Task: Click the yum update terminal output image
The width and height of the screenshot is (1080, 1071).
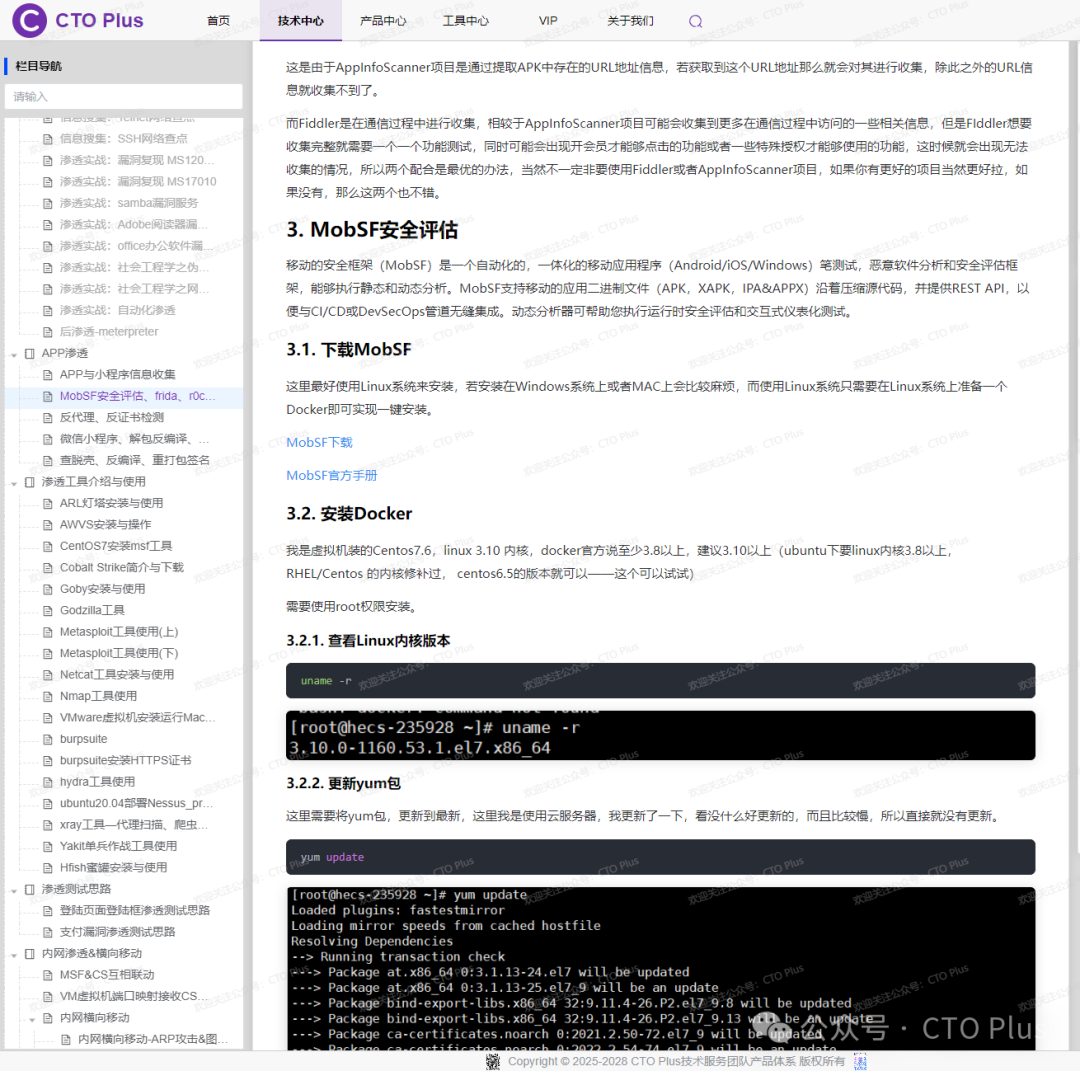Action: [x=660, y=968]
